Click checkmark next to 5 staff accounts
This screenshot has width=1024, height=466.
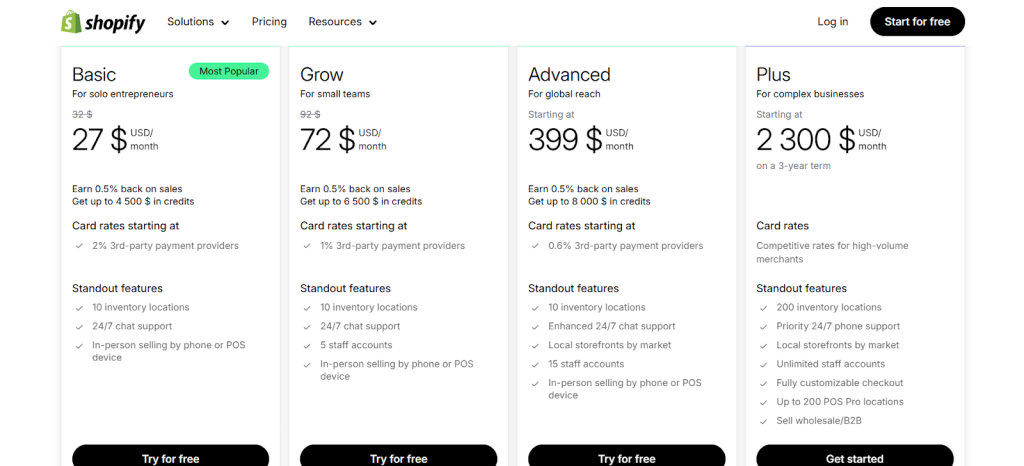(x=306, y=345)
